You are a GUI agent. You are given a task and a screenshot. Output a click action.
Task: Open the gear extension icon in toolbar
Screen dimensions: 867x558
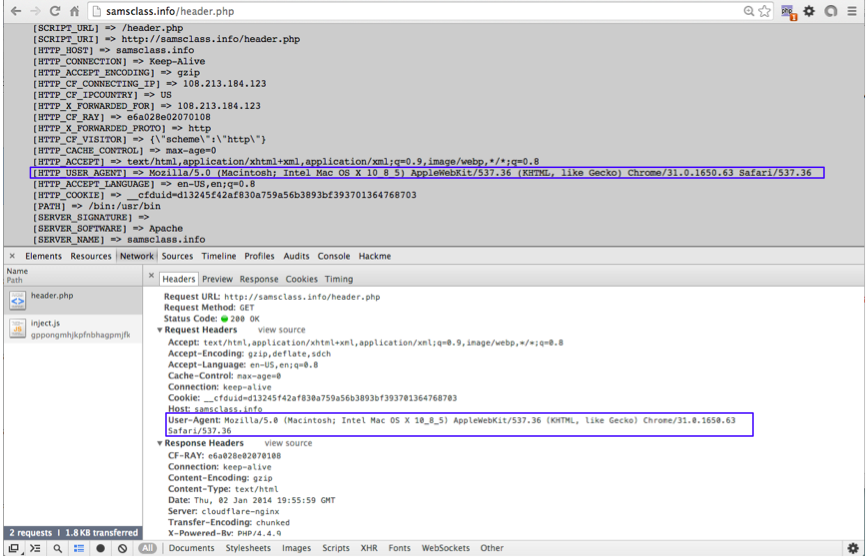click(x=809, y=11)
